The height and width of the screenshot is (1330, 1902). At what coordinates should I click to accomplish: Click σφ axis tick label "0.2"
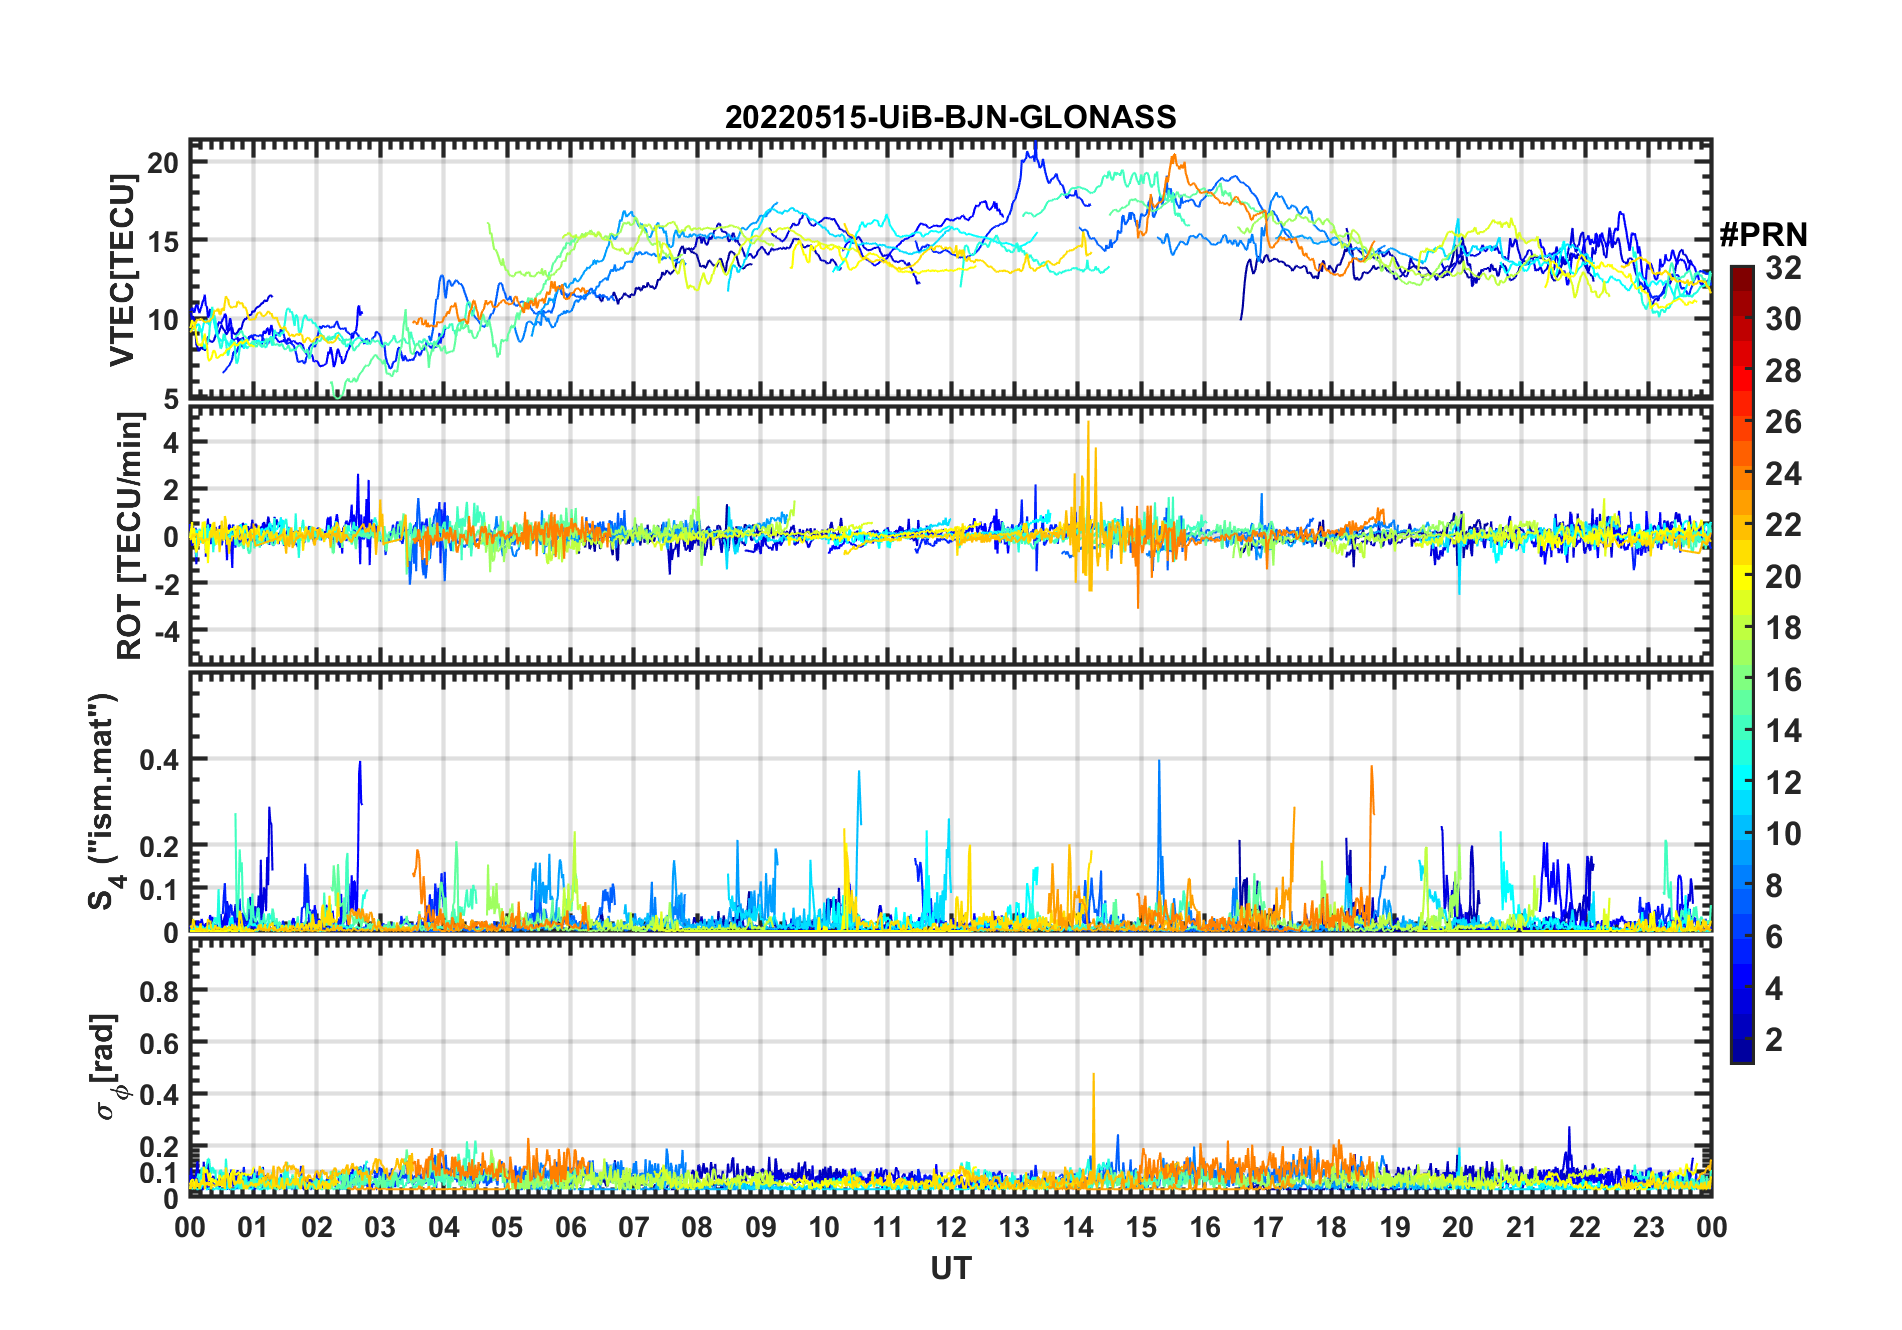[x=160, y=1146]
